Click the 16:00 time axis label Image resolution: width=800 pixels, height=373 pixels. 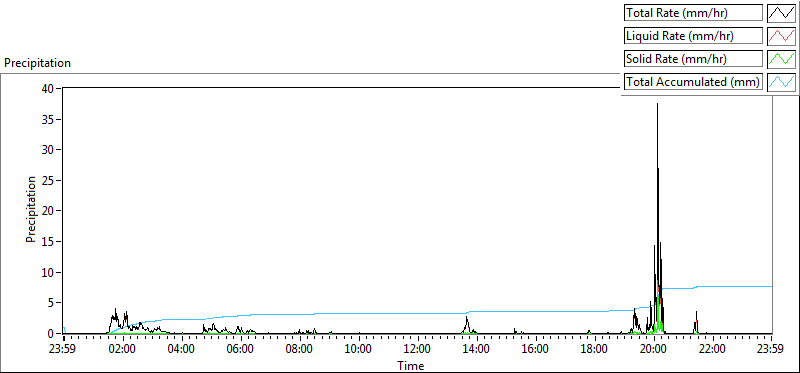(x=536, y=350)
